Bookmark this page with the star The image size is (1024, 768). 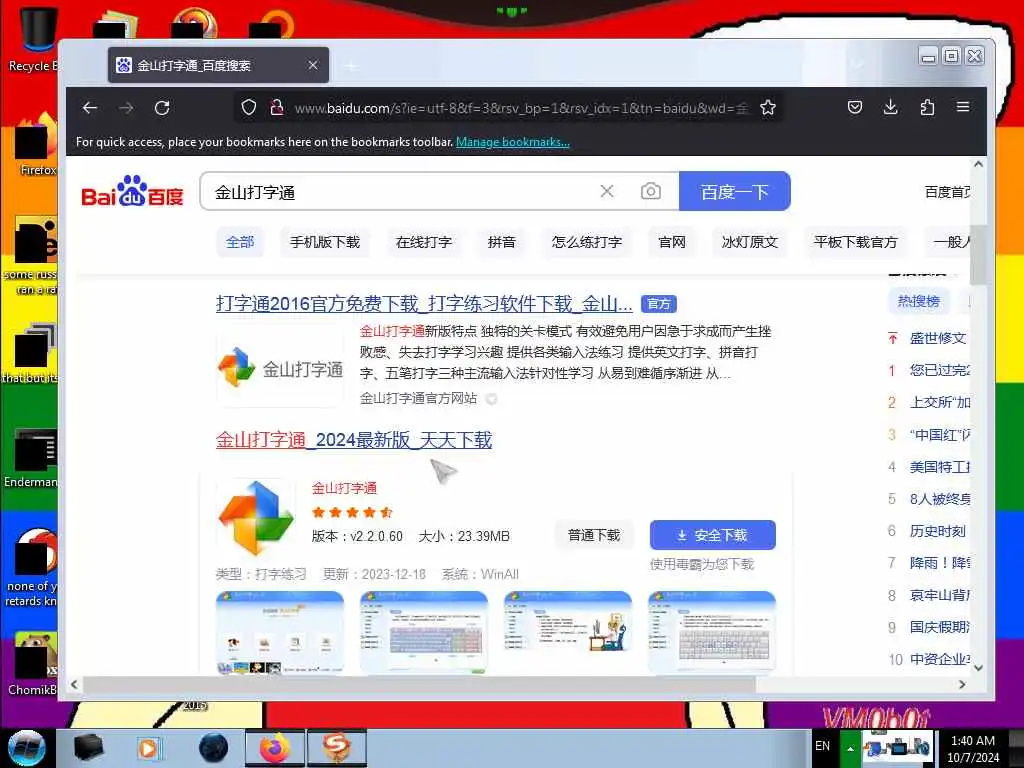(768, 108)
